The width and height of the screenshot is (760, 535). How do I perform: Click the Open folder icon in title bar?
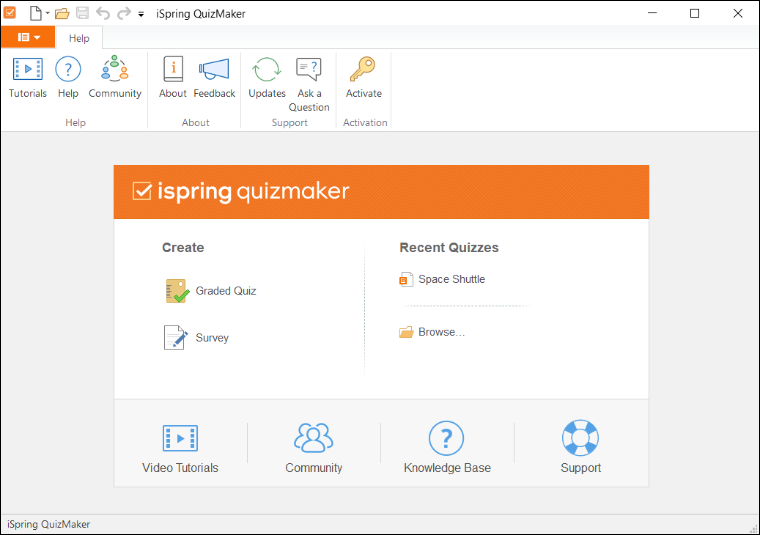(62, 13)
